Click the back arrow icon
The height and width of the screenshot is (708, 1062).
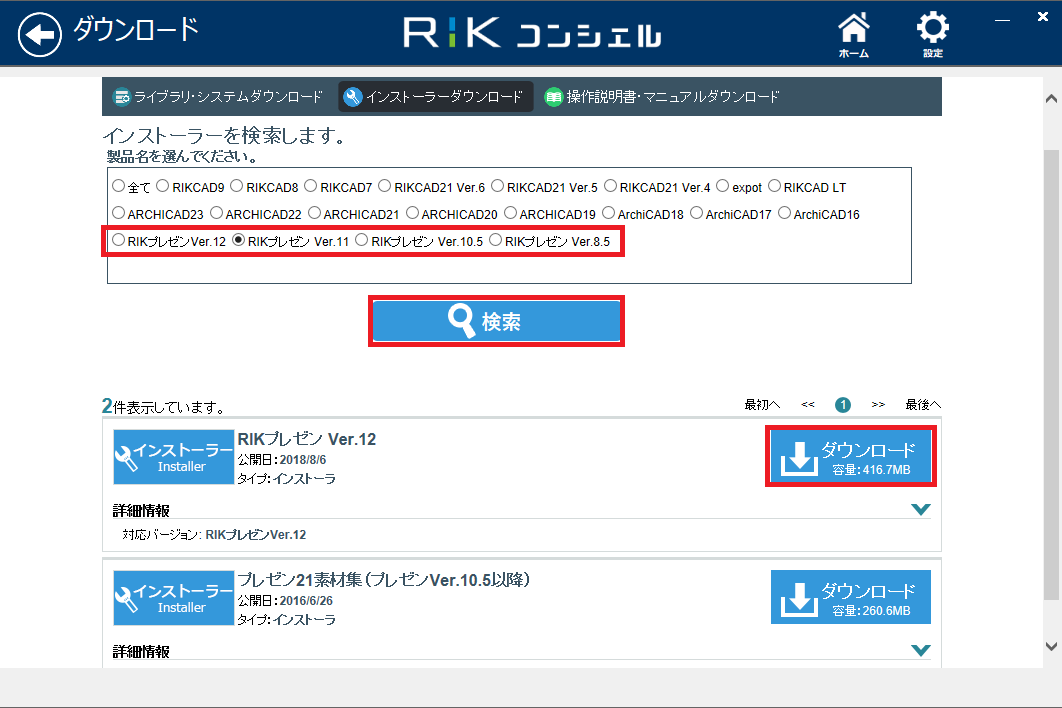pos(39,35)
